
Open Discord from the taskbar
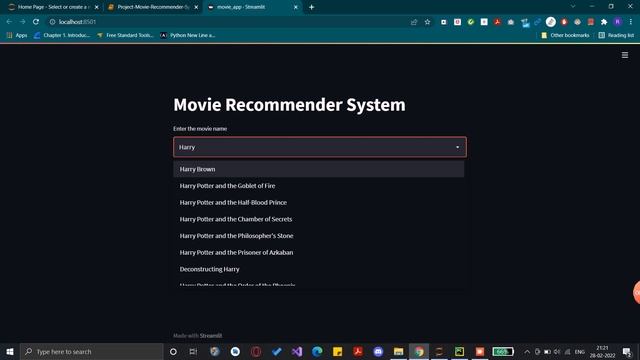[x=378, y=351]
